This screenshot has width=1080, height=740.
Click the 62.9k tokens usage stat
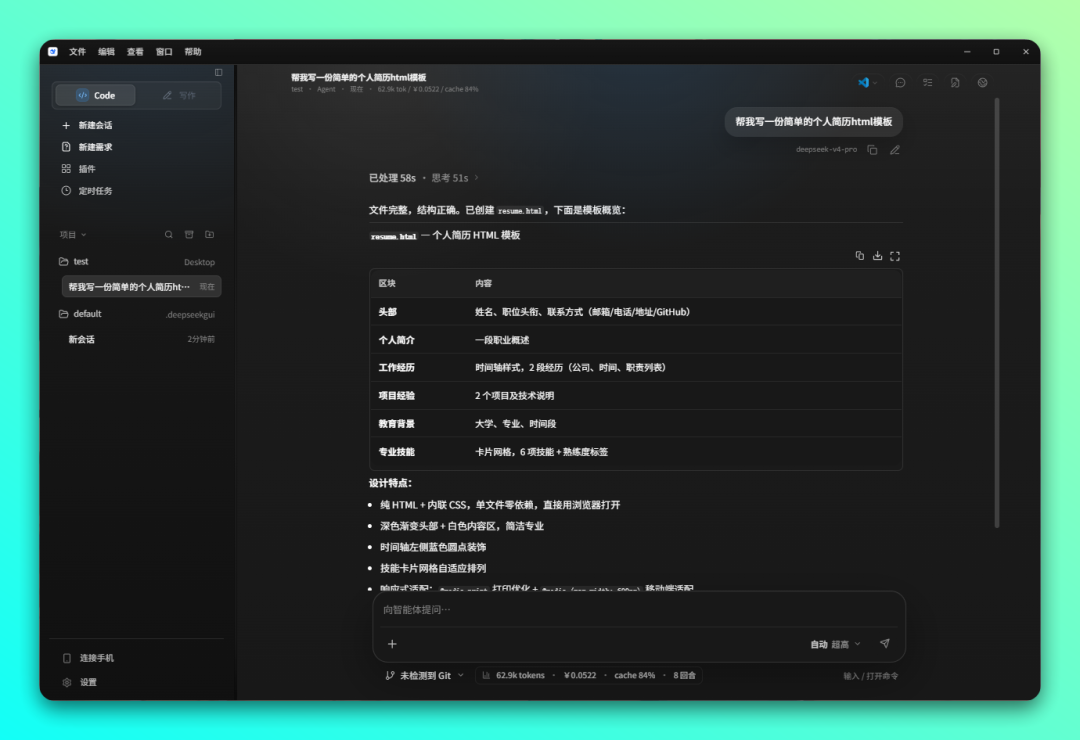click(514, 676)
